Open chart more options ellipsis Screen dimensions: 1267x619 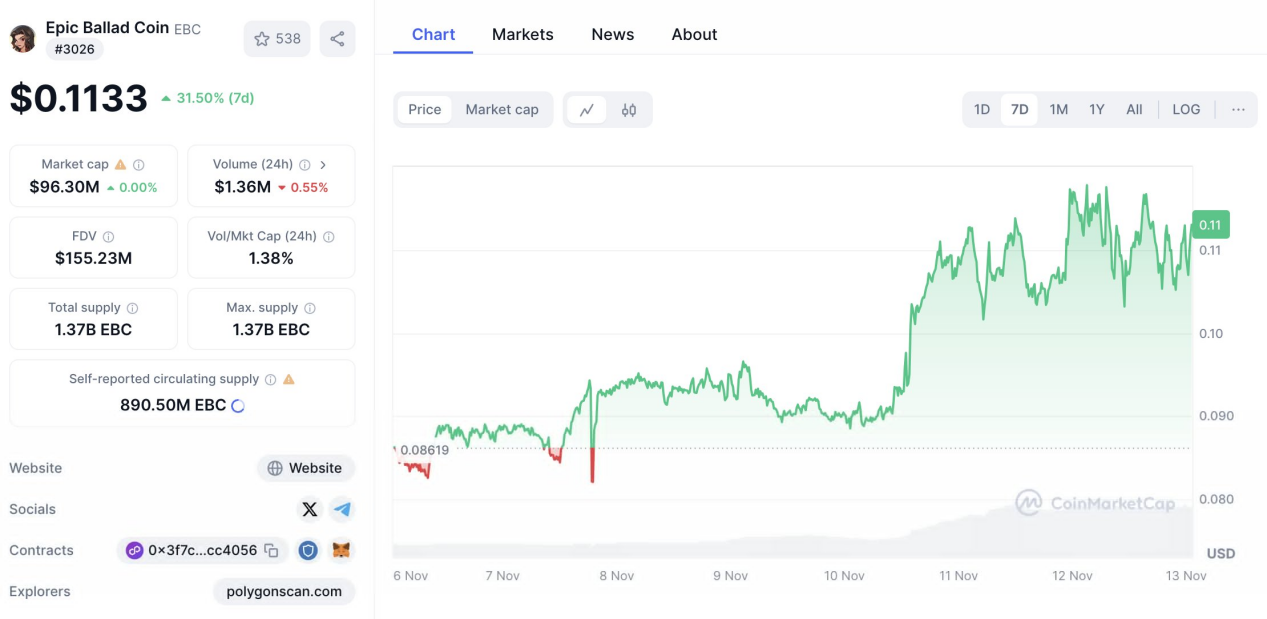pyautogui.click(x=1238, y=110)
